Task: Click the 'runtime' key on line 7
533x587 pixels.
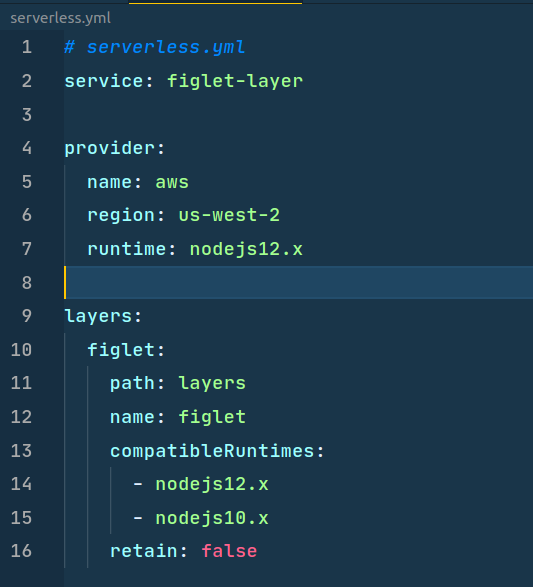Action: coord(127,249)
